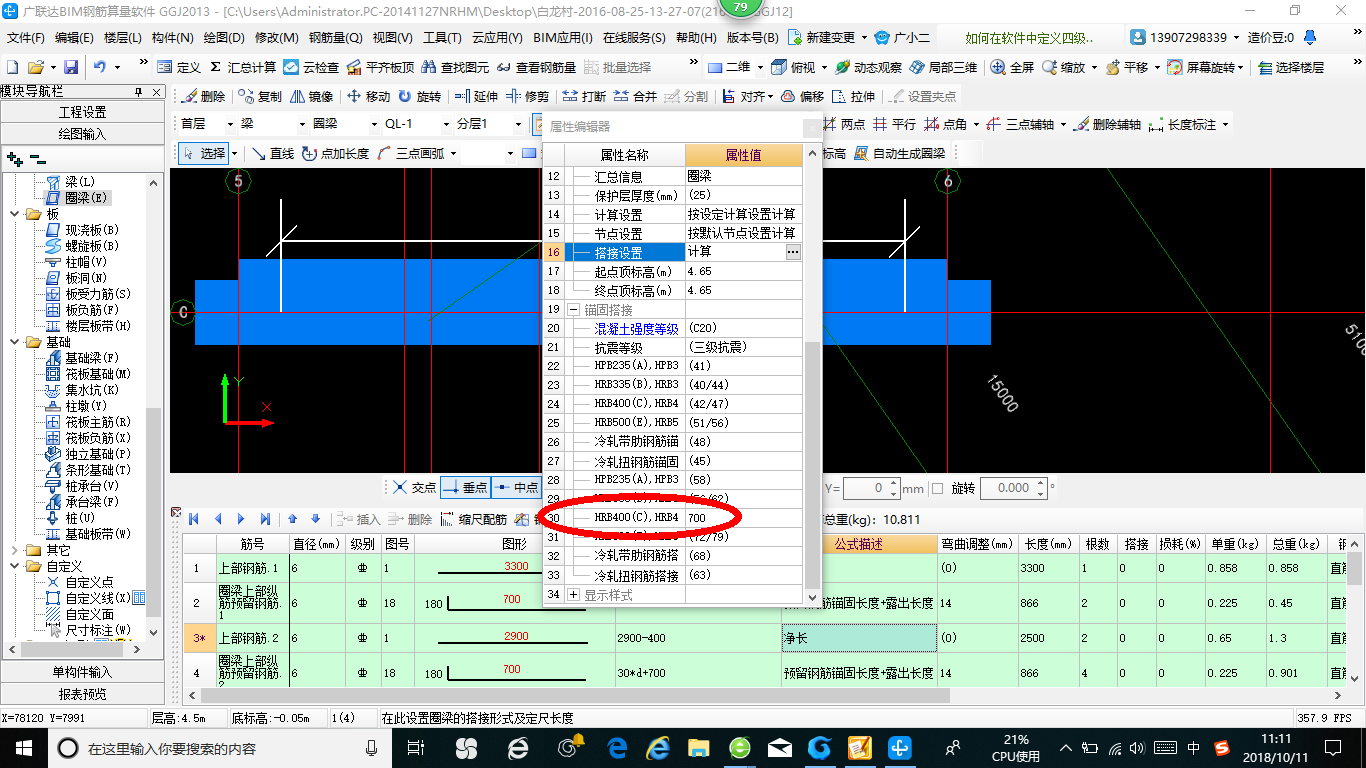This screenshot has width=1366, height=768.
Task: Expand the 显示样式 property group
Action: [574, 595]
